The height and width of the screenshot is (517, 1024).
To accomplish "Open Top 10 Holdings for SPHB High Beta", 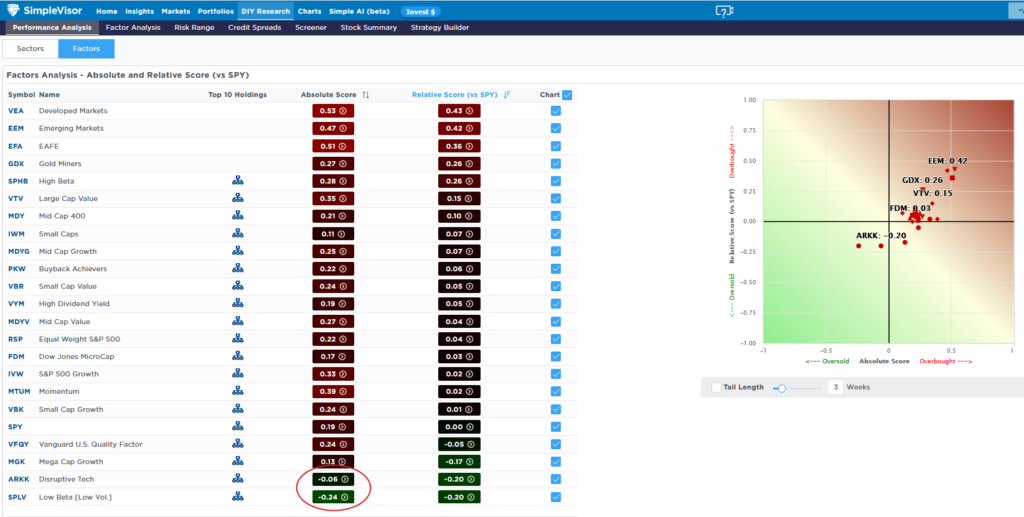I will tap(238, 181).
